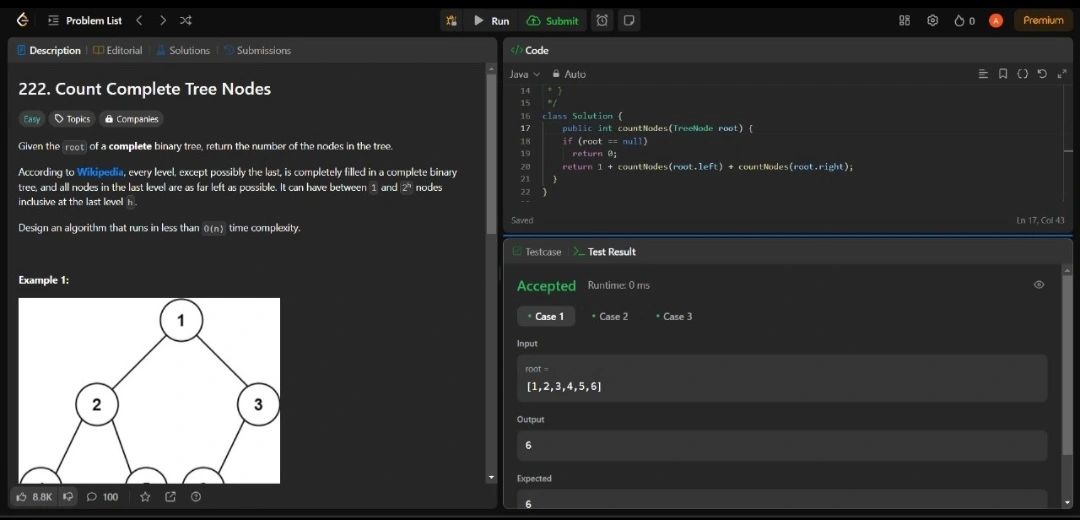Click the Example 1 tree image

[149, 391]
